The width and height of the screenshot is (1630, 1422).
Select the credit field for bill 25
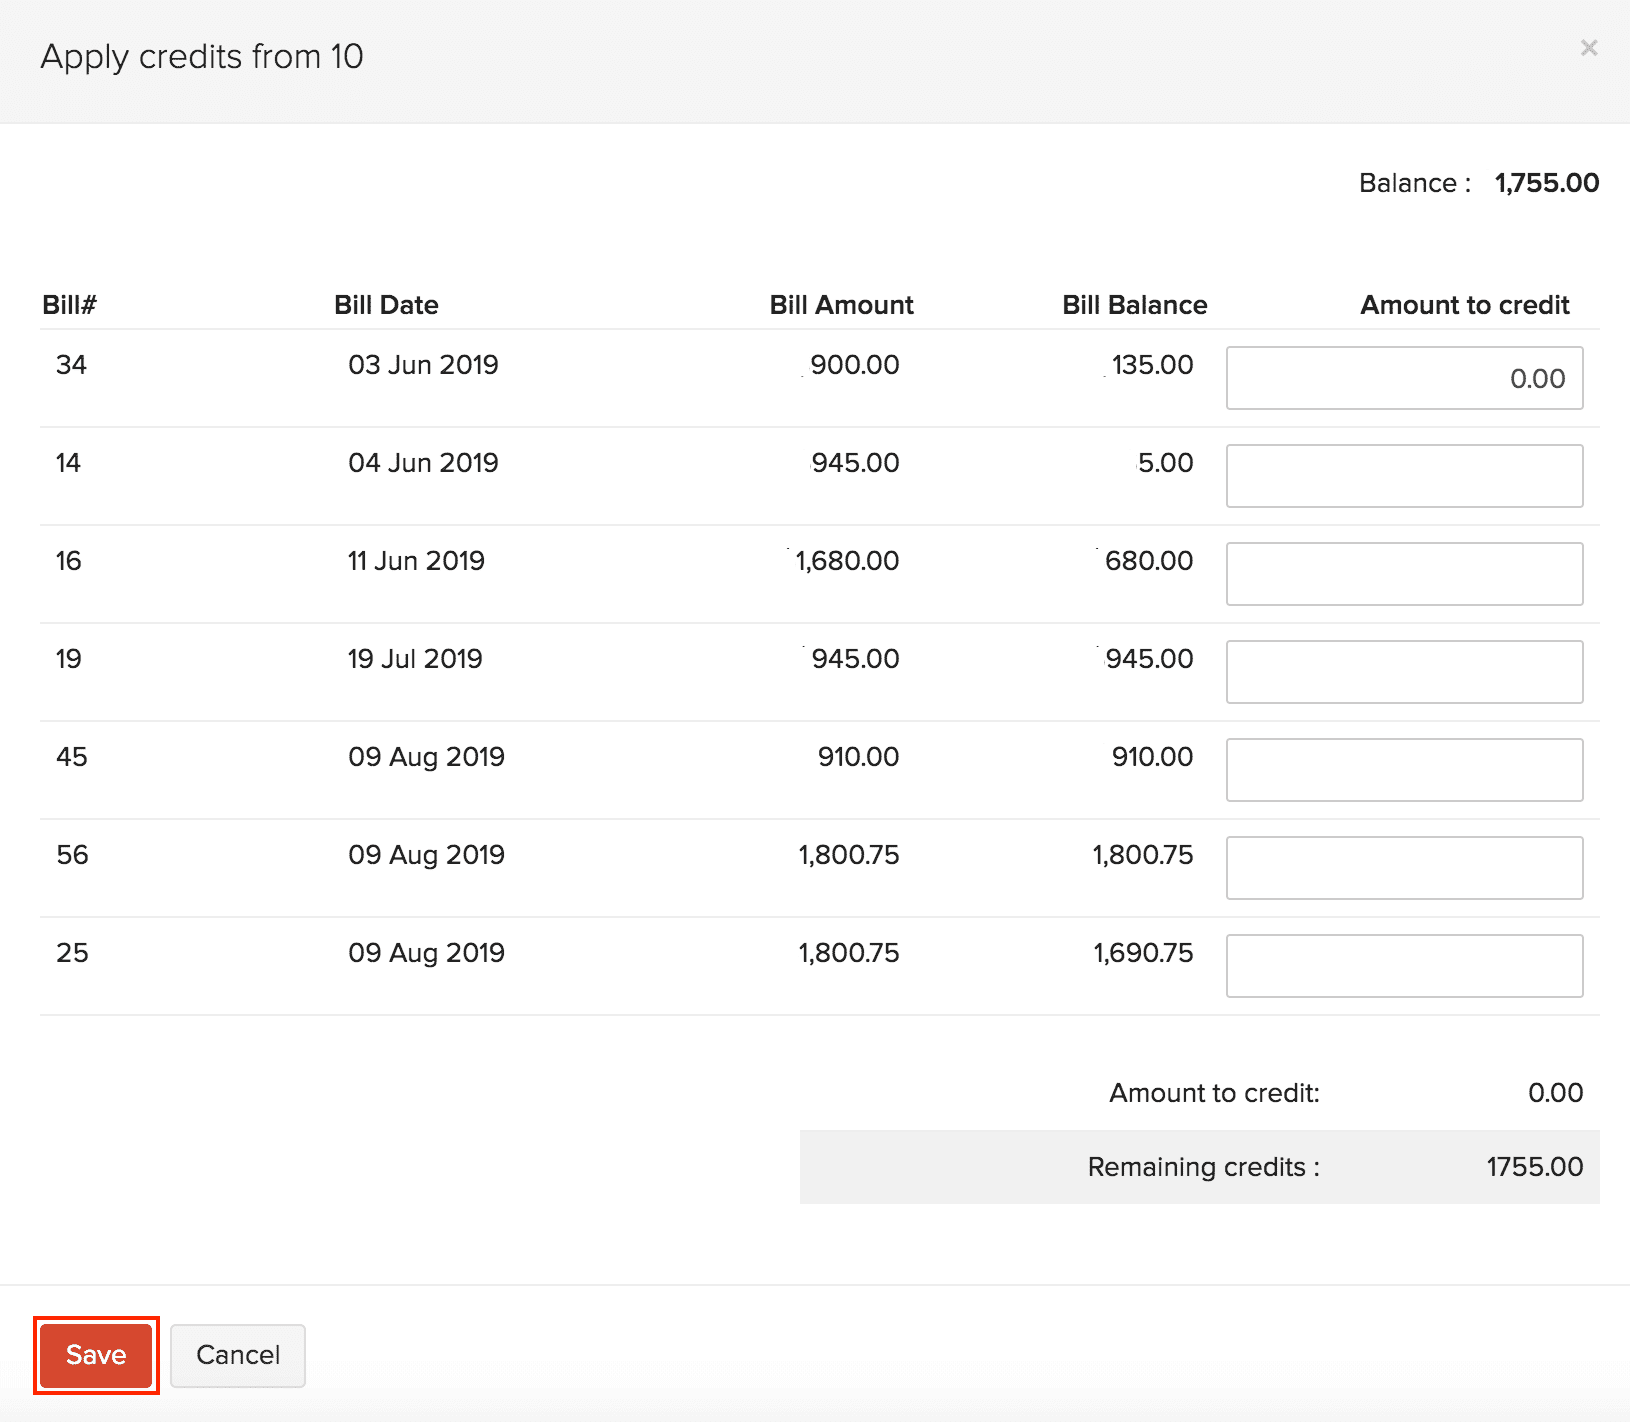1404,965
